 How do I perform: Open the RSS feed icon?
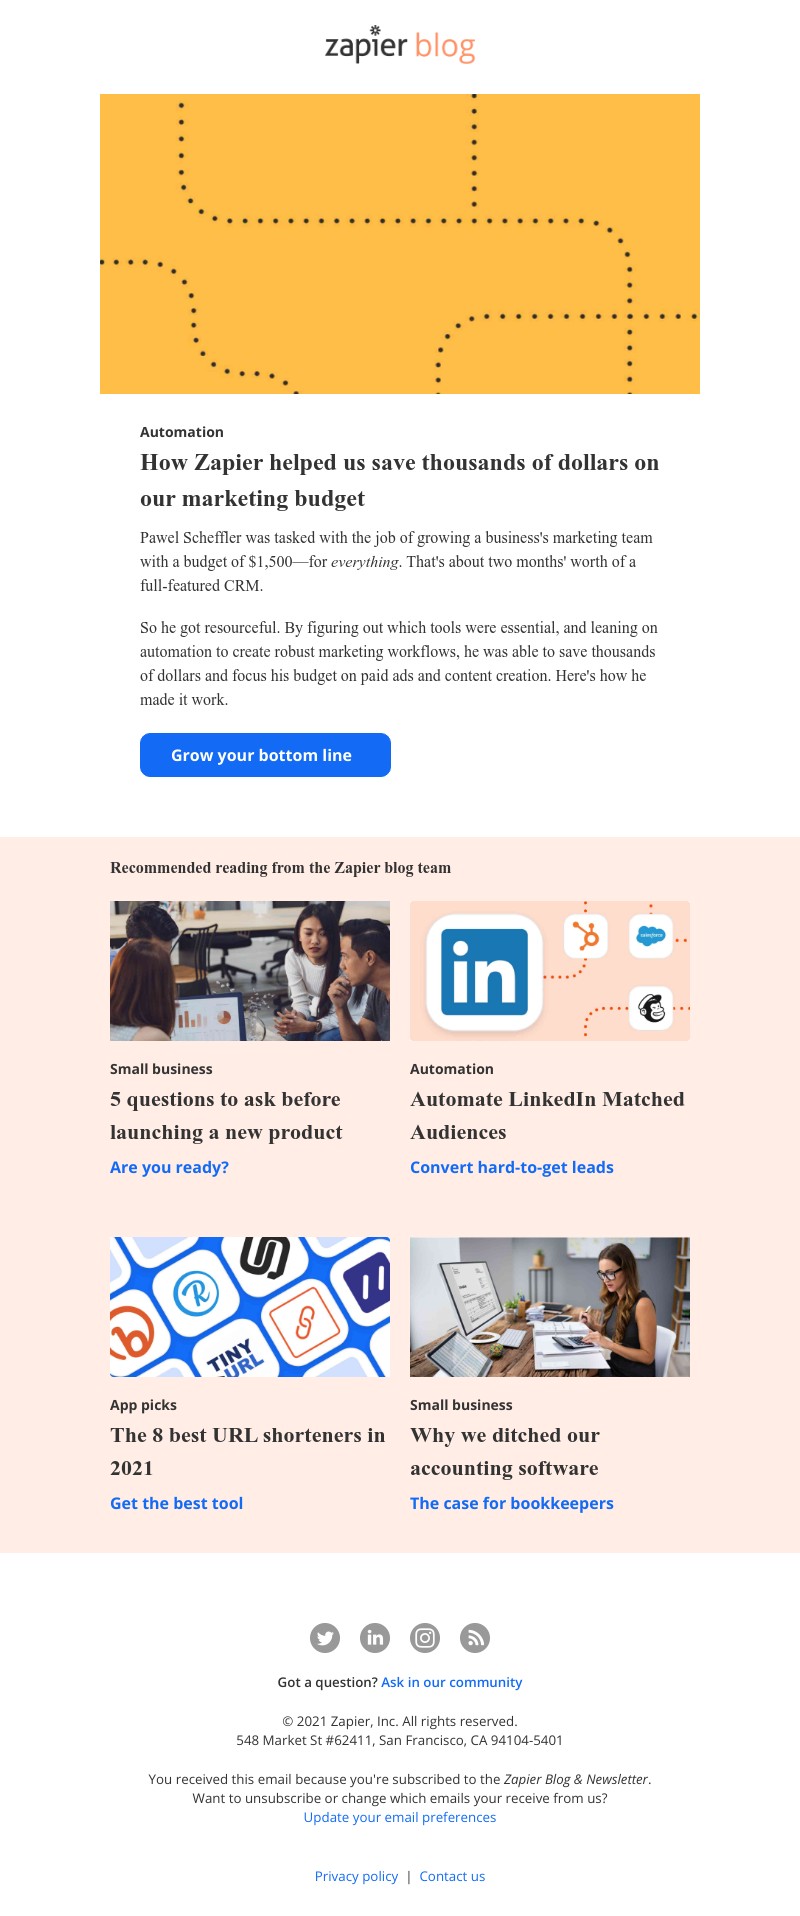(475, 1638)
